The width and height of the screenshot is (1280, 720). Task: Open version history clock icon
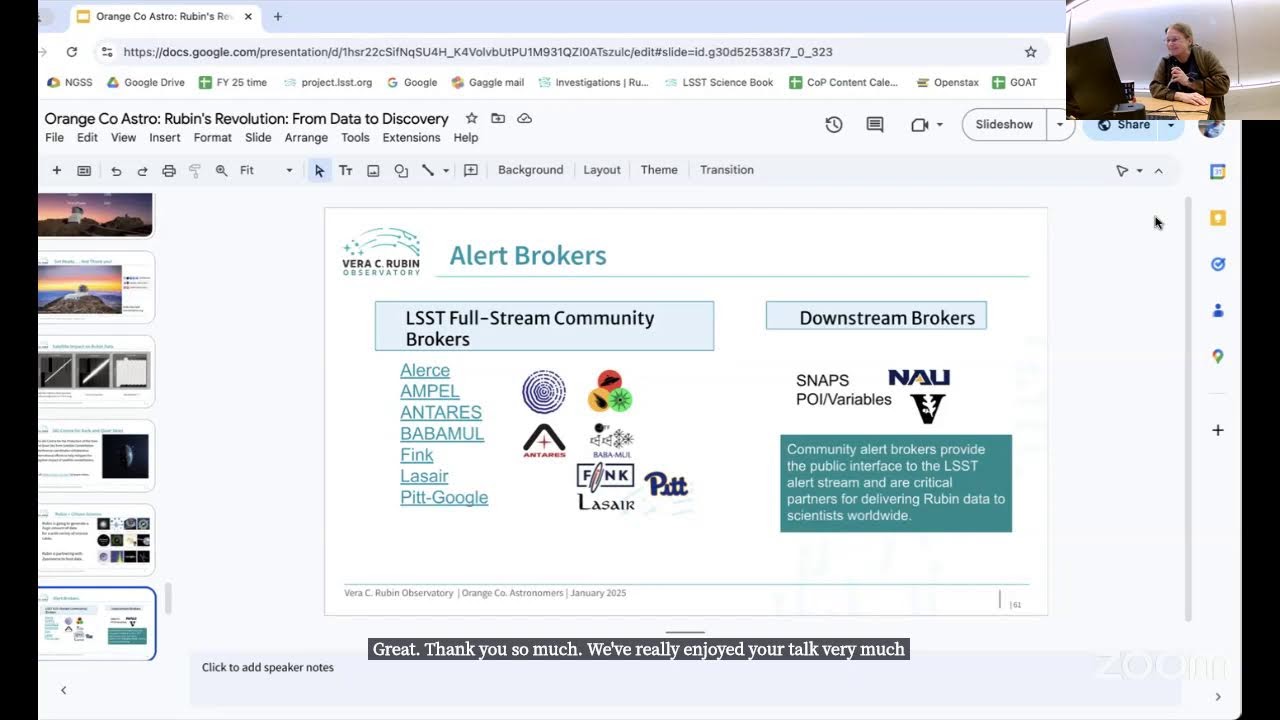834,125
